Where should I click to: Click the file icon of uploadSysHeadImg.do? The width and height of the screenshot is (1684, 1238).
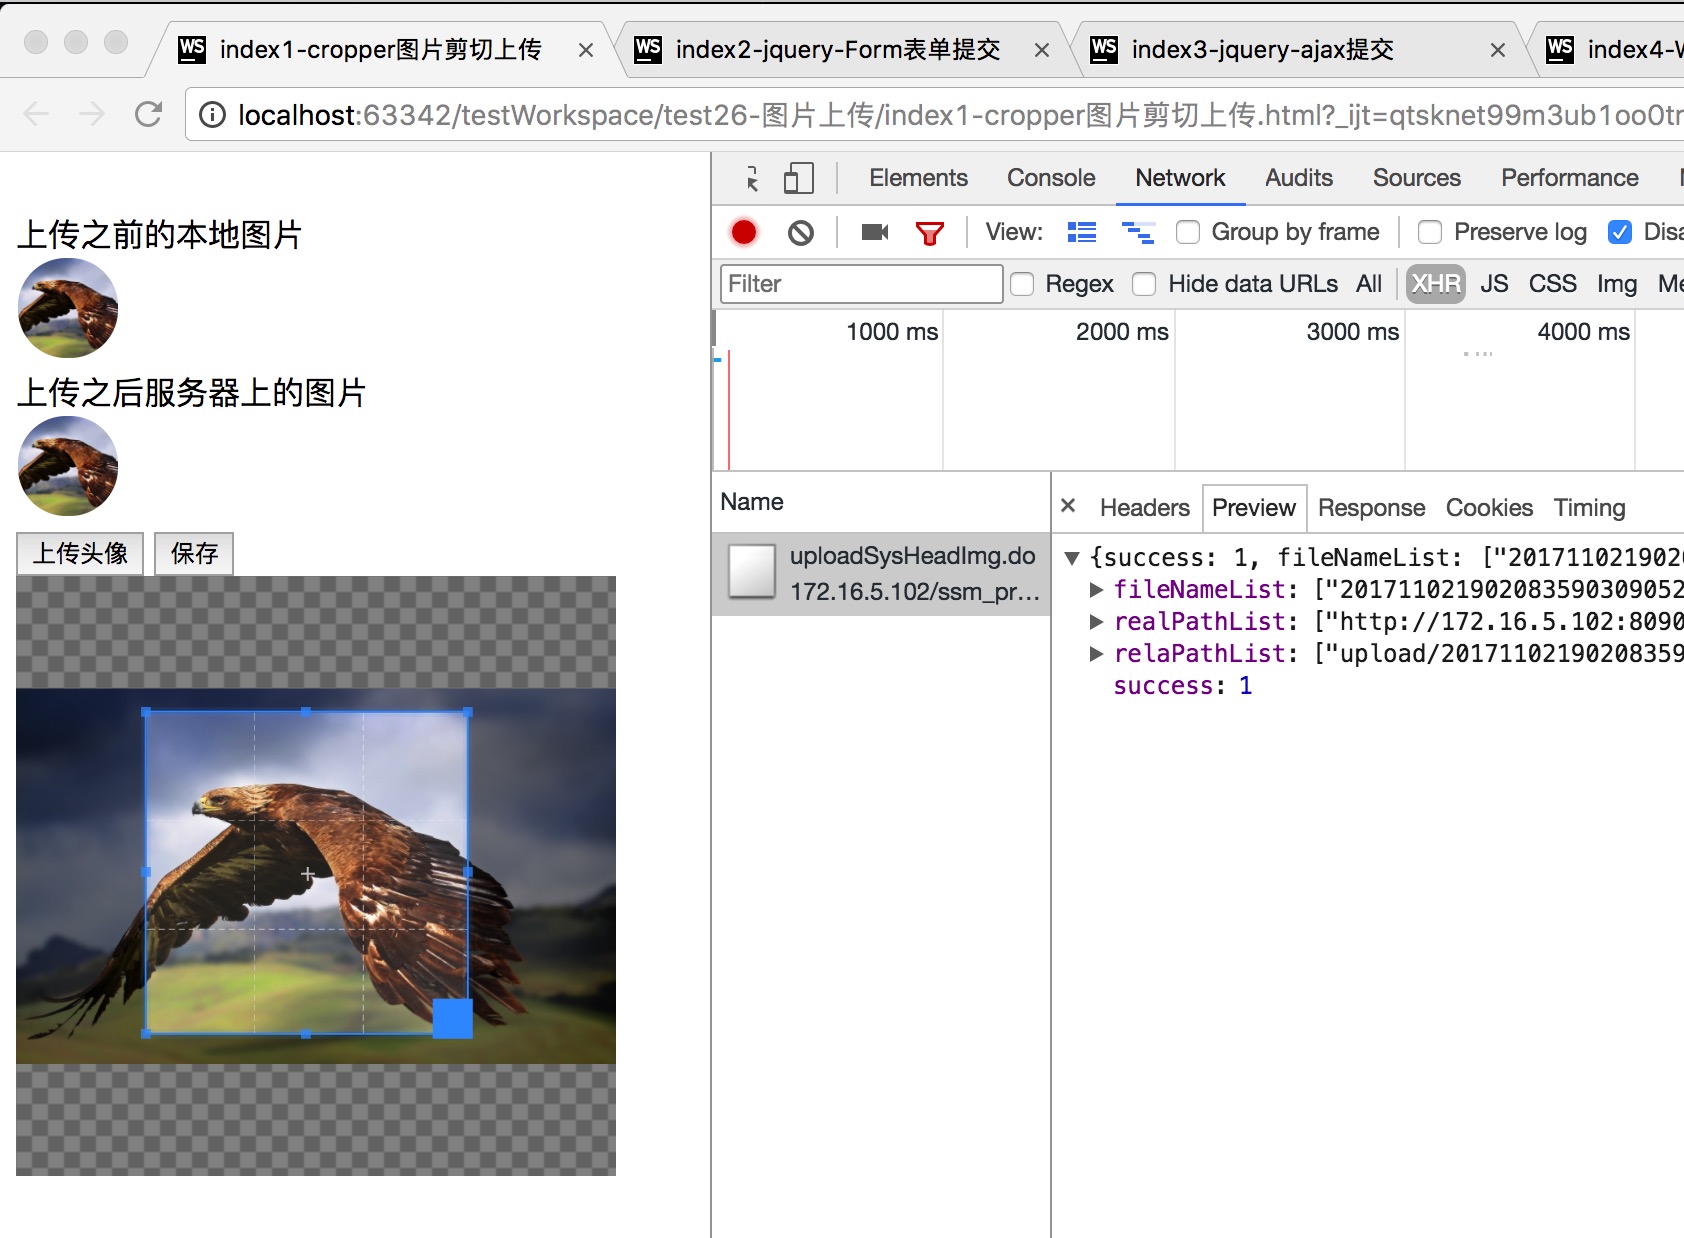click(x=752, y=572)
